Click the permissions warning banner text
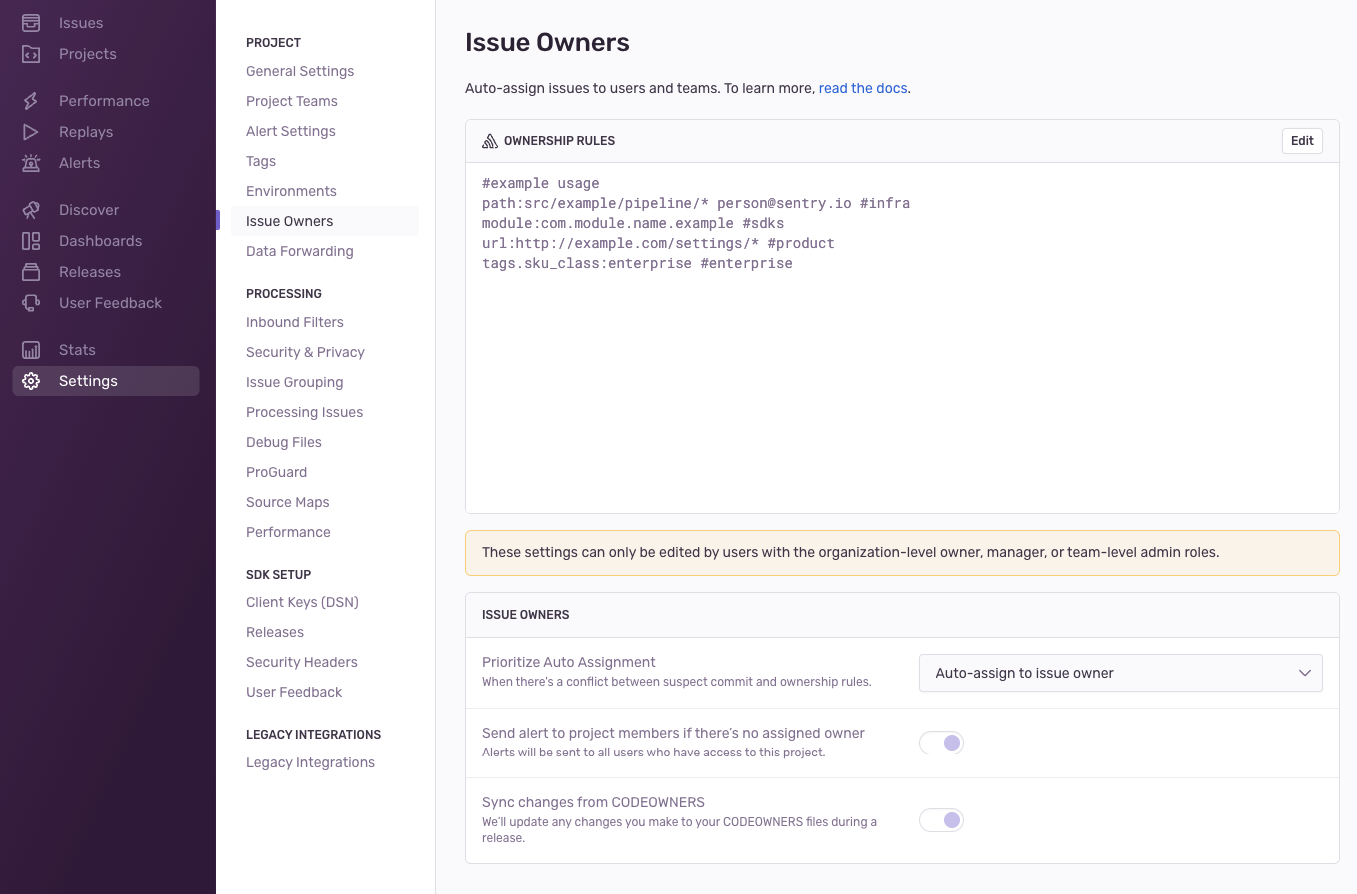1357x894 pixels. click(x=850, y=552)
